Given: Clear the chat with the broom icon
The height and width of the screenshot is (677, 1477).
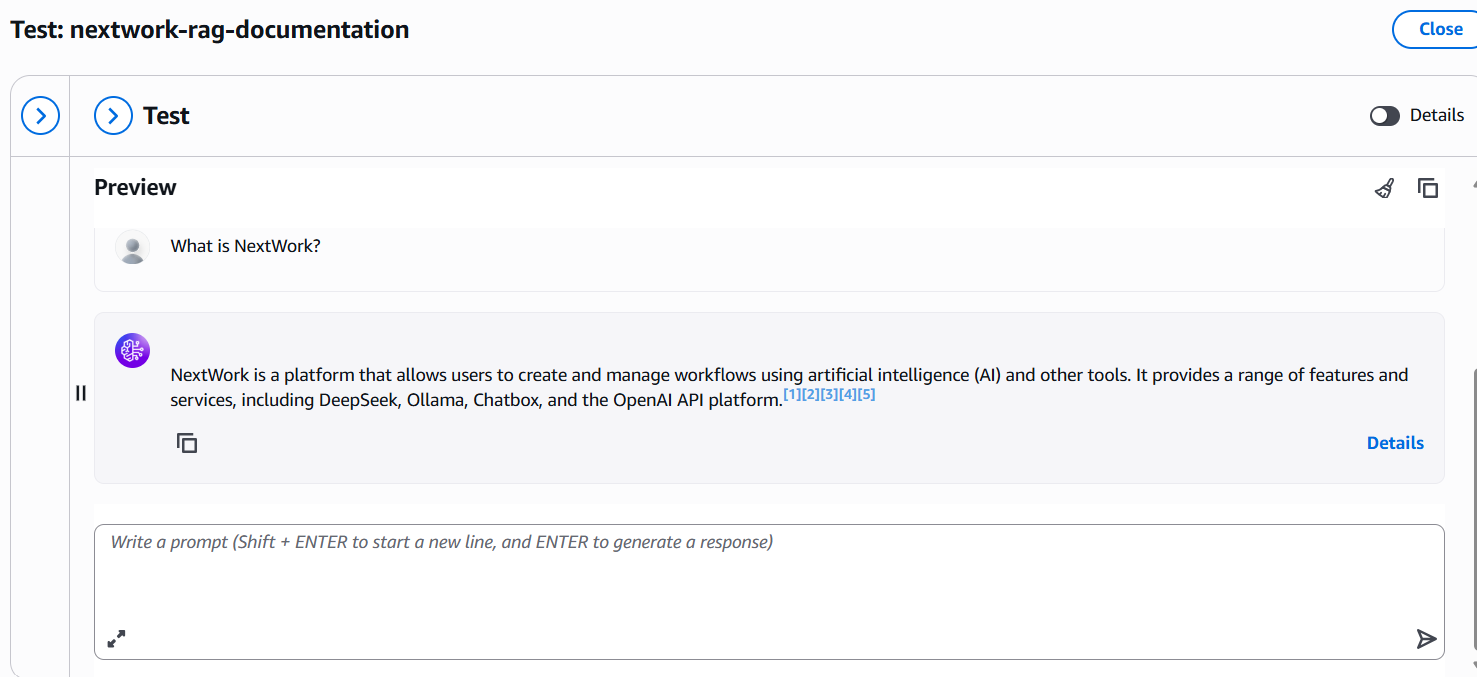Looking at the screenshot, I should 1384,188.
